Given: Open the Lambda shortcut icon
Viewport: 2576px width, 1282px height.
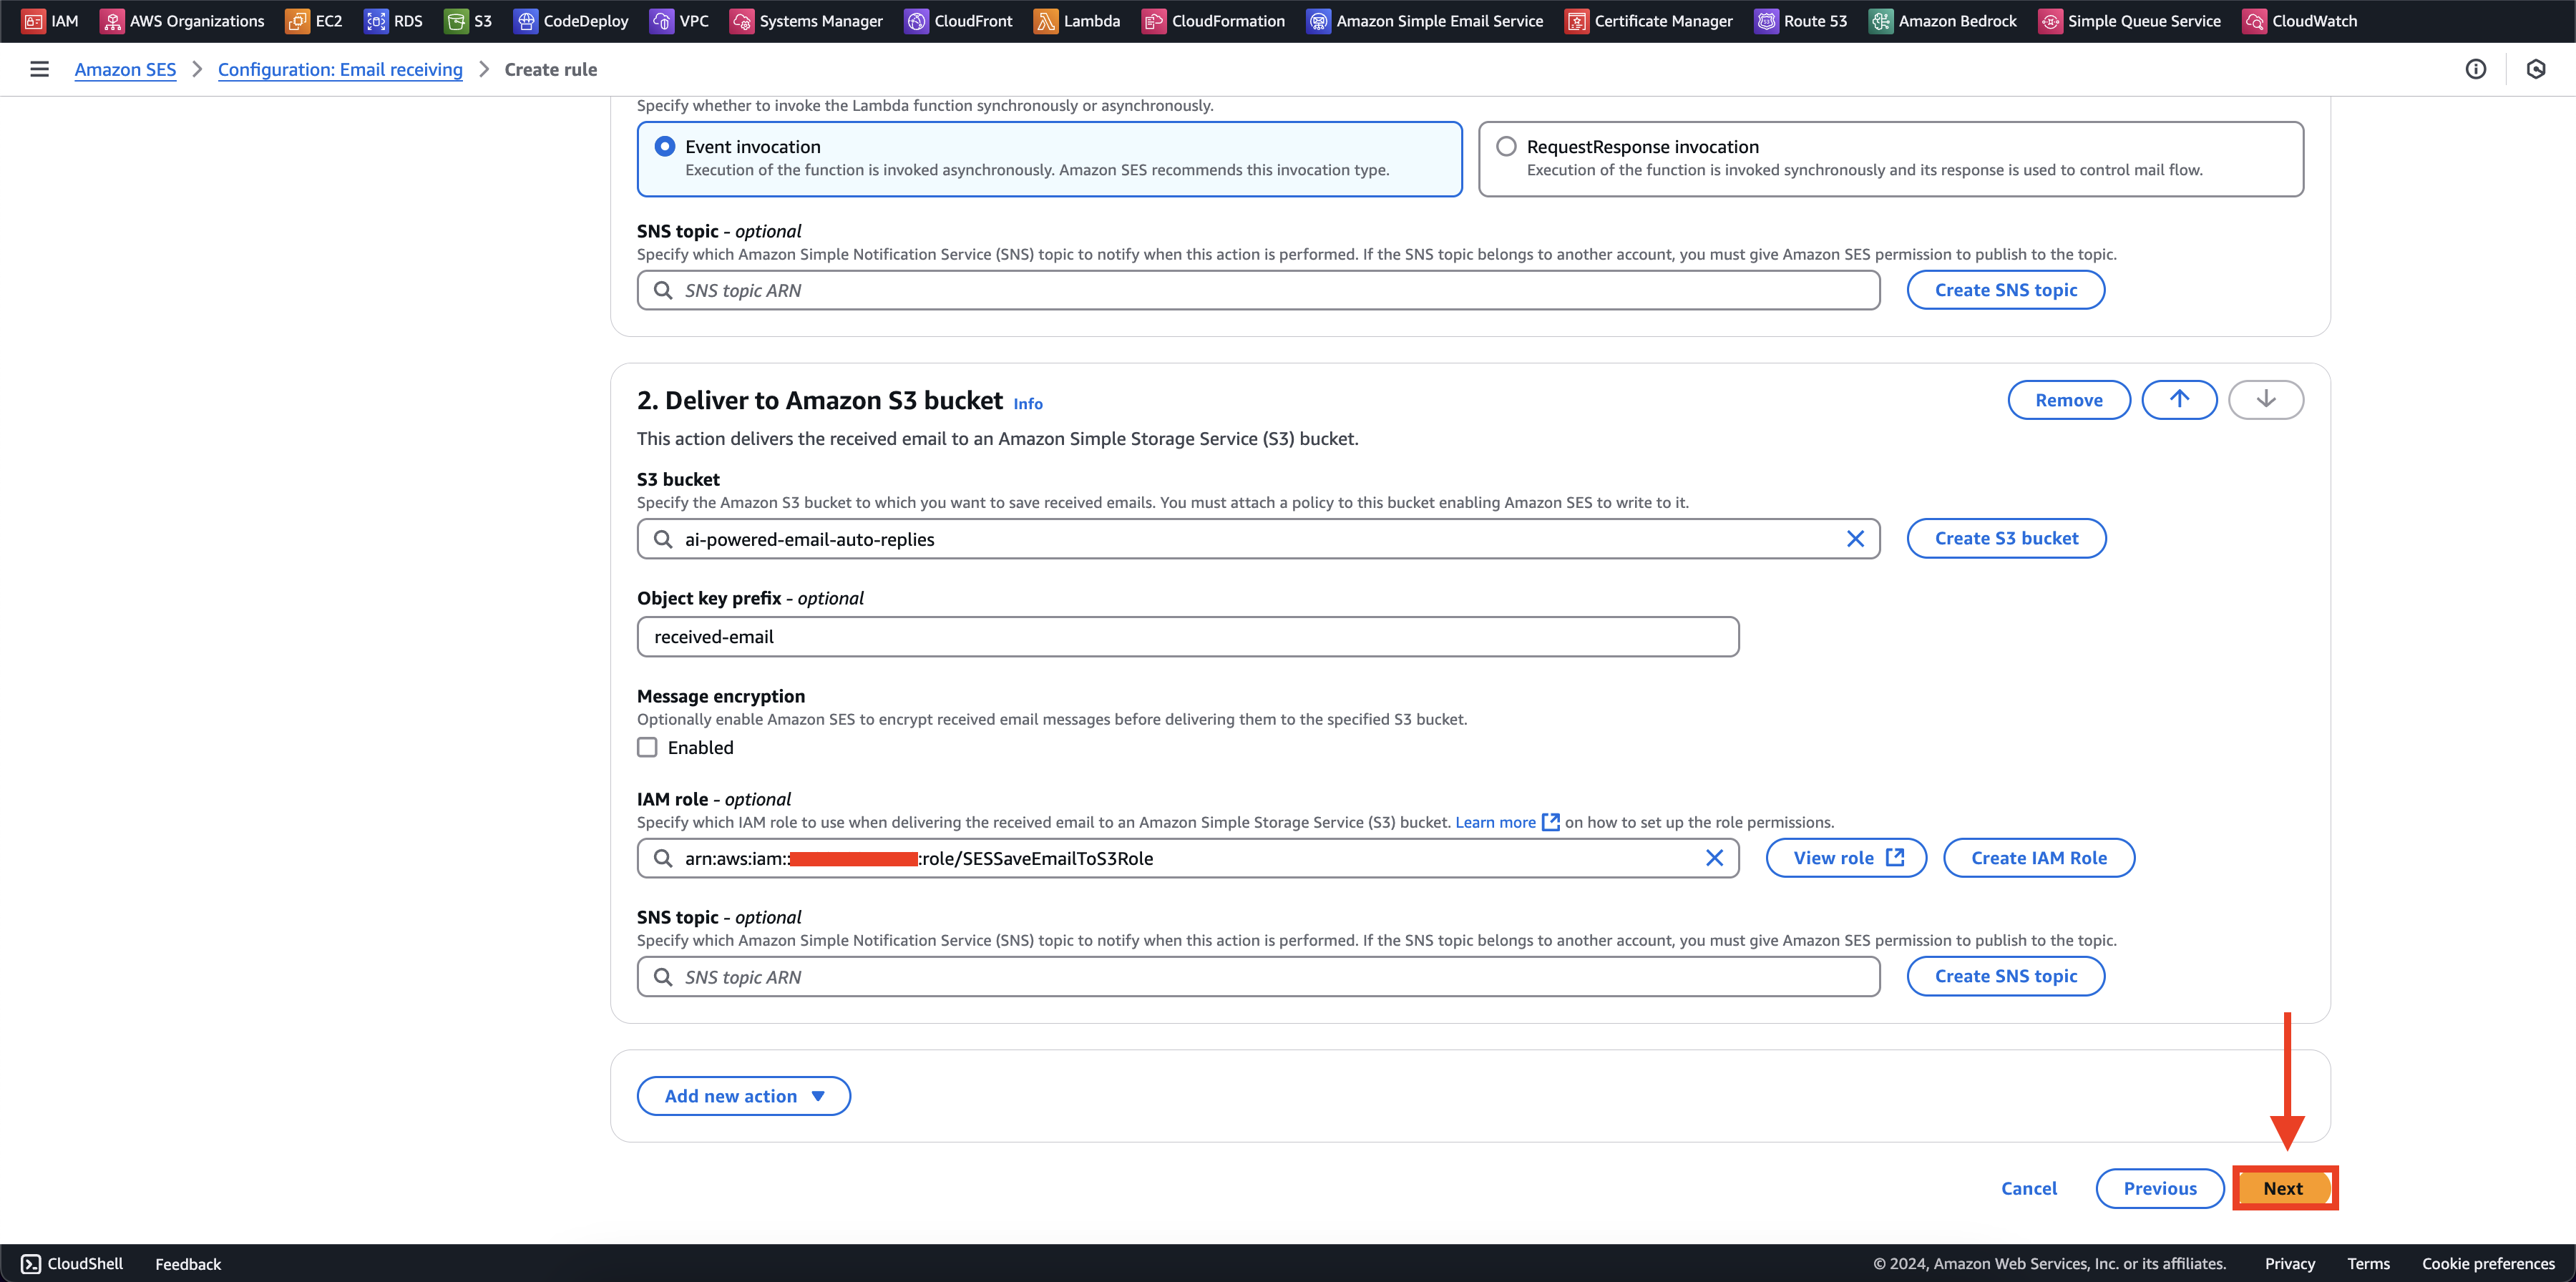Looking at the screenshot, I should (x=1046, y=21).
